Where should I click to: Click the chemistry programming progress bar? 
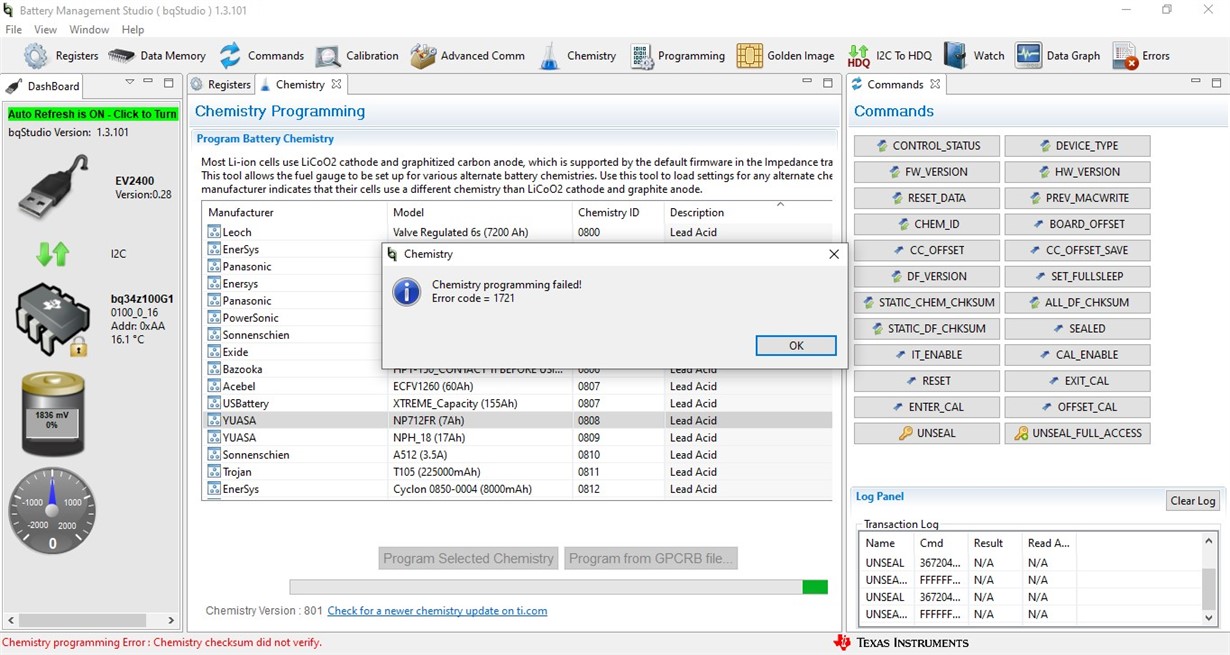[x=558, y=587]
